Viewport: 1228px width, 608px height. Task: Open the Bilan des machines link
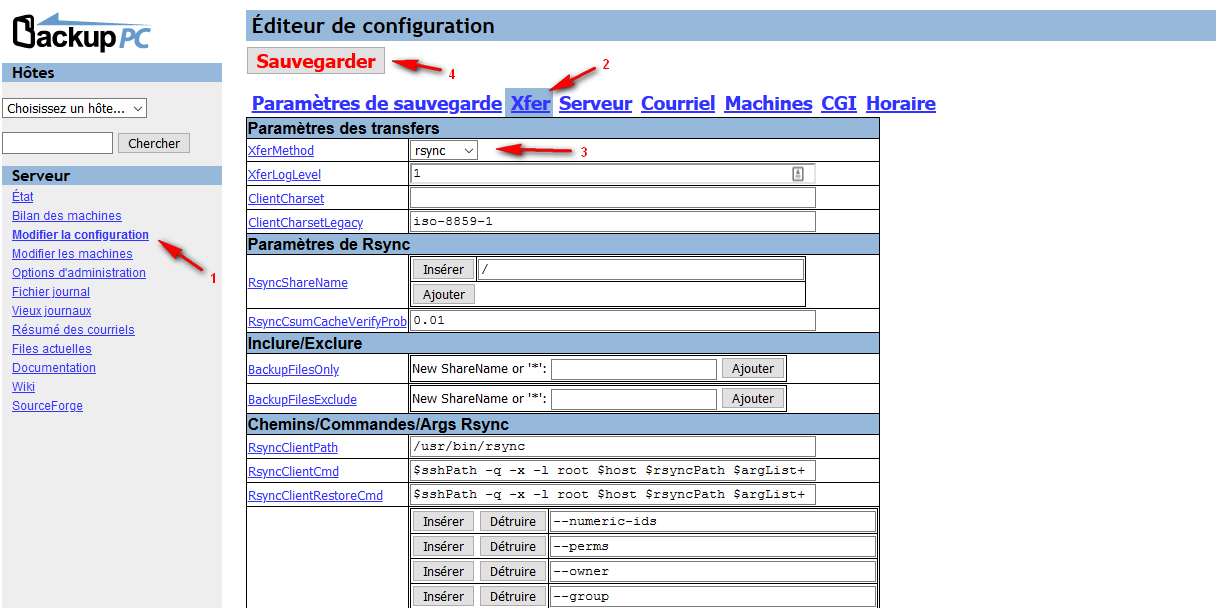click(x=66, y=216)
